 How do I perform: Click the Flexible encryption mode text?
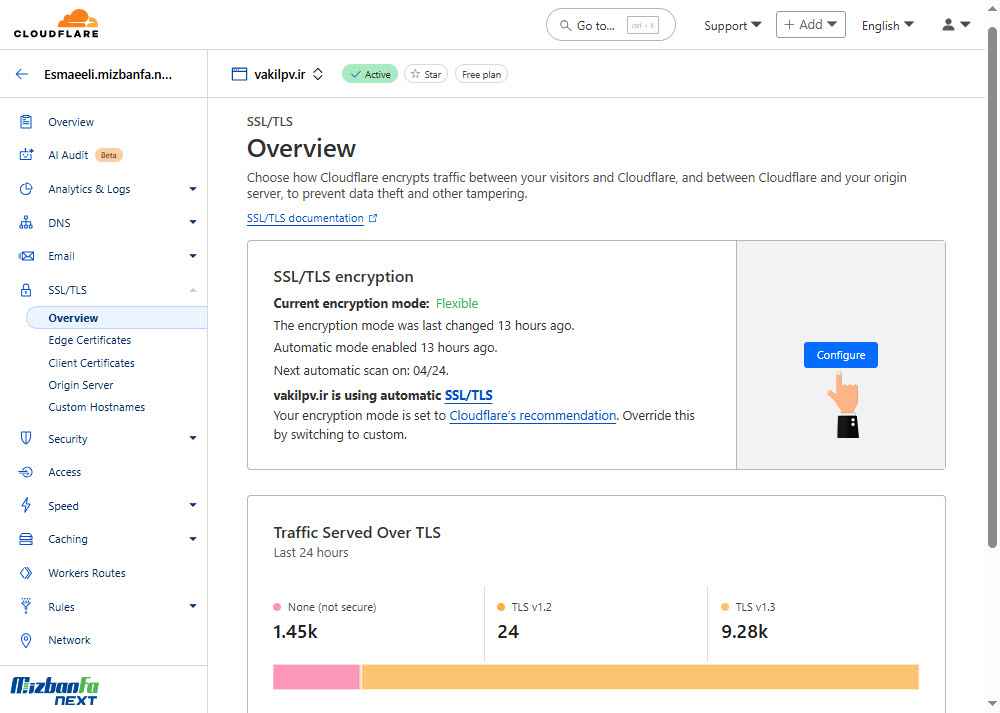(x=457, y=304)
